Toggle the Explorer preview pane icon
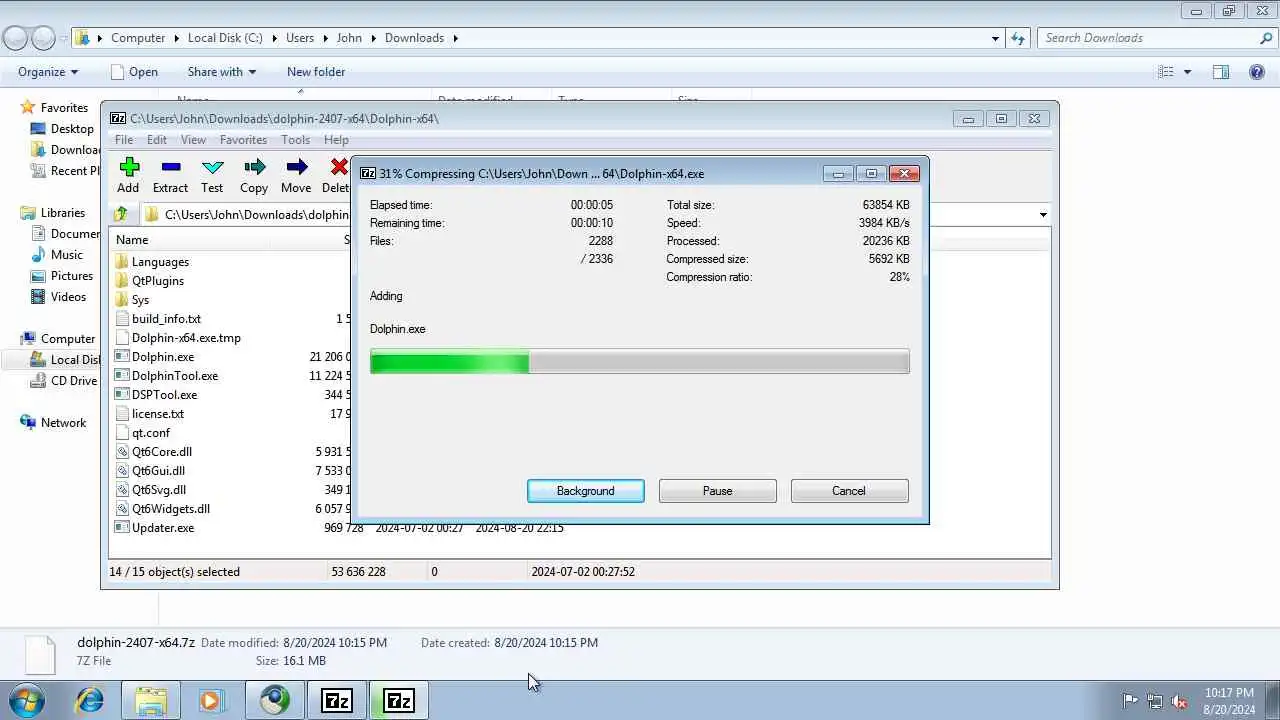The height and width of the screenshot is (720, 1280). 1221,72
